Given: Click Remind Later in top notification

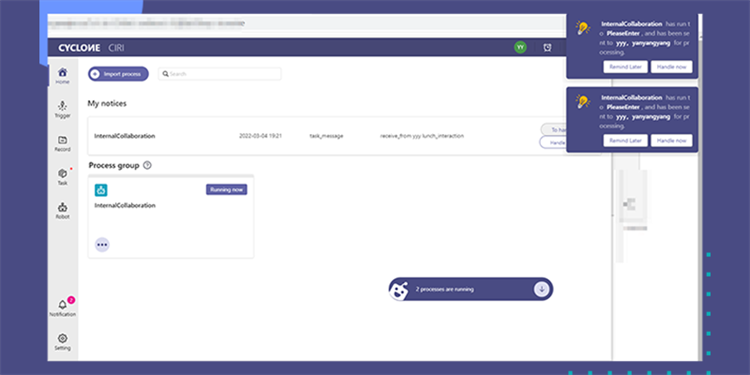Looking at the screenshot, I should (625, 67).
